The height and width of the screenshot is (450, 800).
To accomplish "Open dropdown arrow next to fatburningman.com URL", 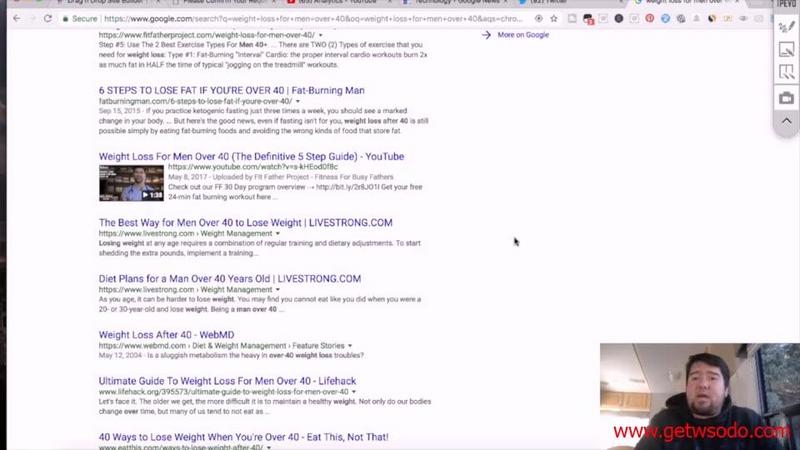I will pyautogui.click(x=298, y=102).
